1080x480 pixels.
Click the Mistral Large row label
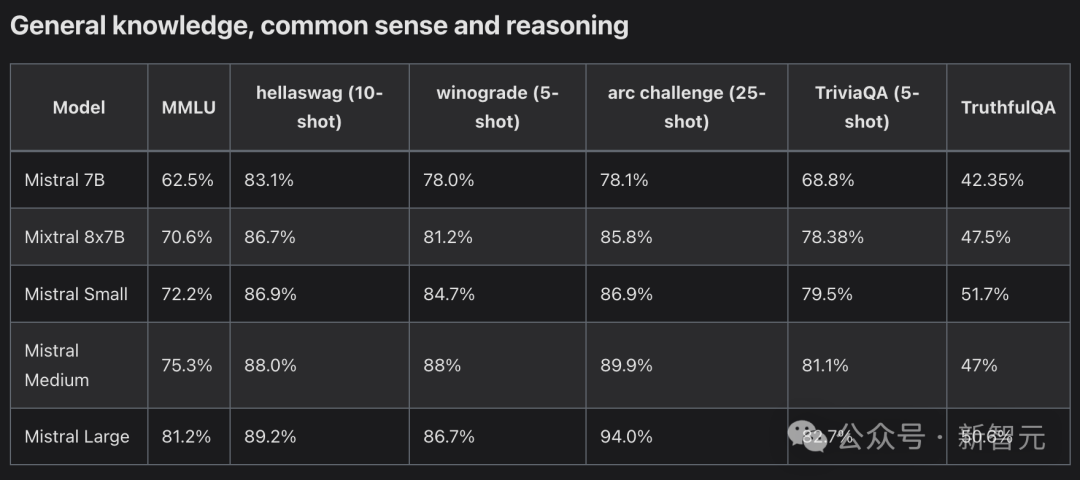click(77, 436)
